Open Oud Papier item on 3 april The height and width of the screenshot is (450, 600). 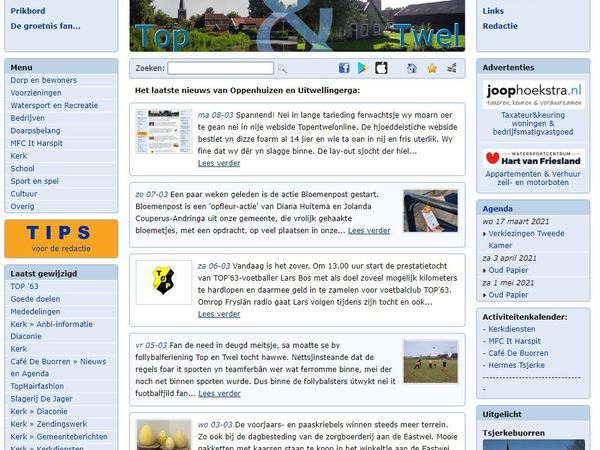point(508,270)
